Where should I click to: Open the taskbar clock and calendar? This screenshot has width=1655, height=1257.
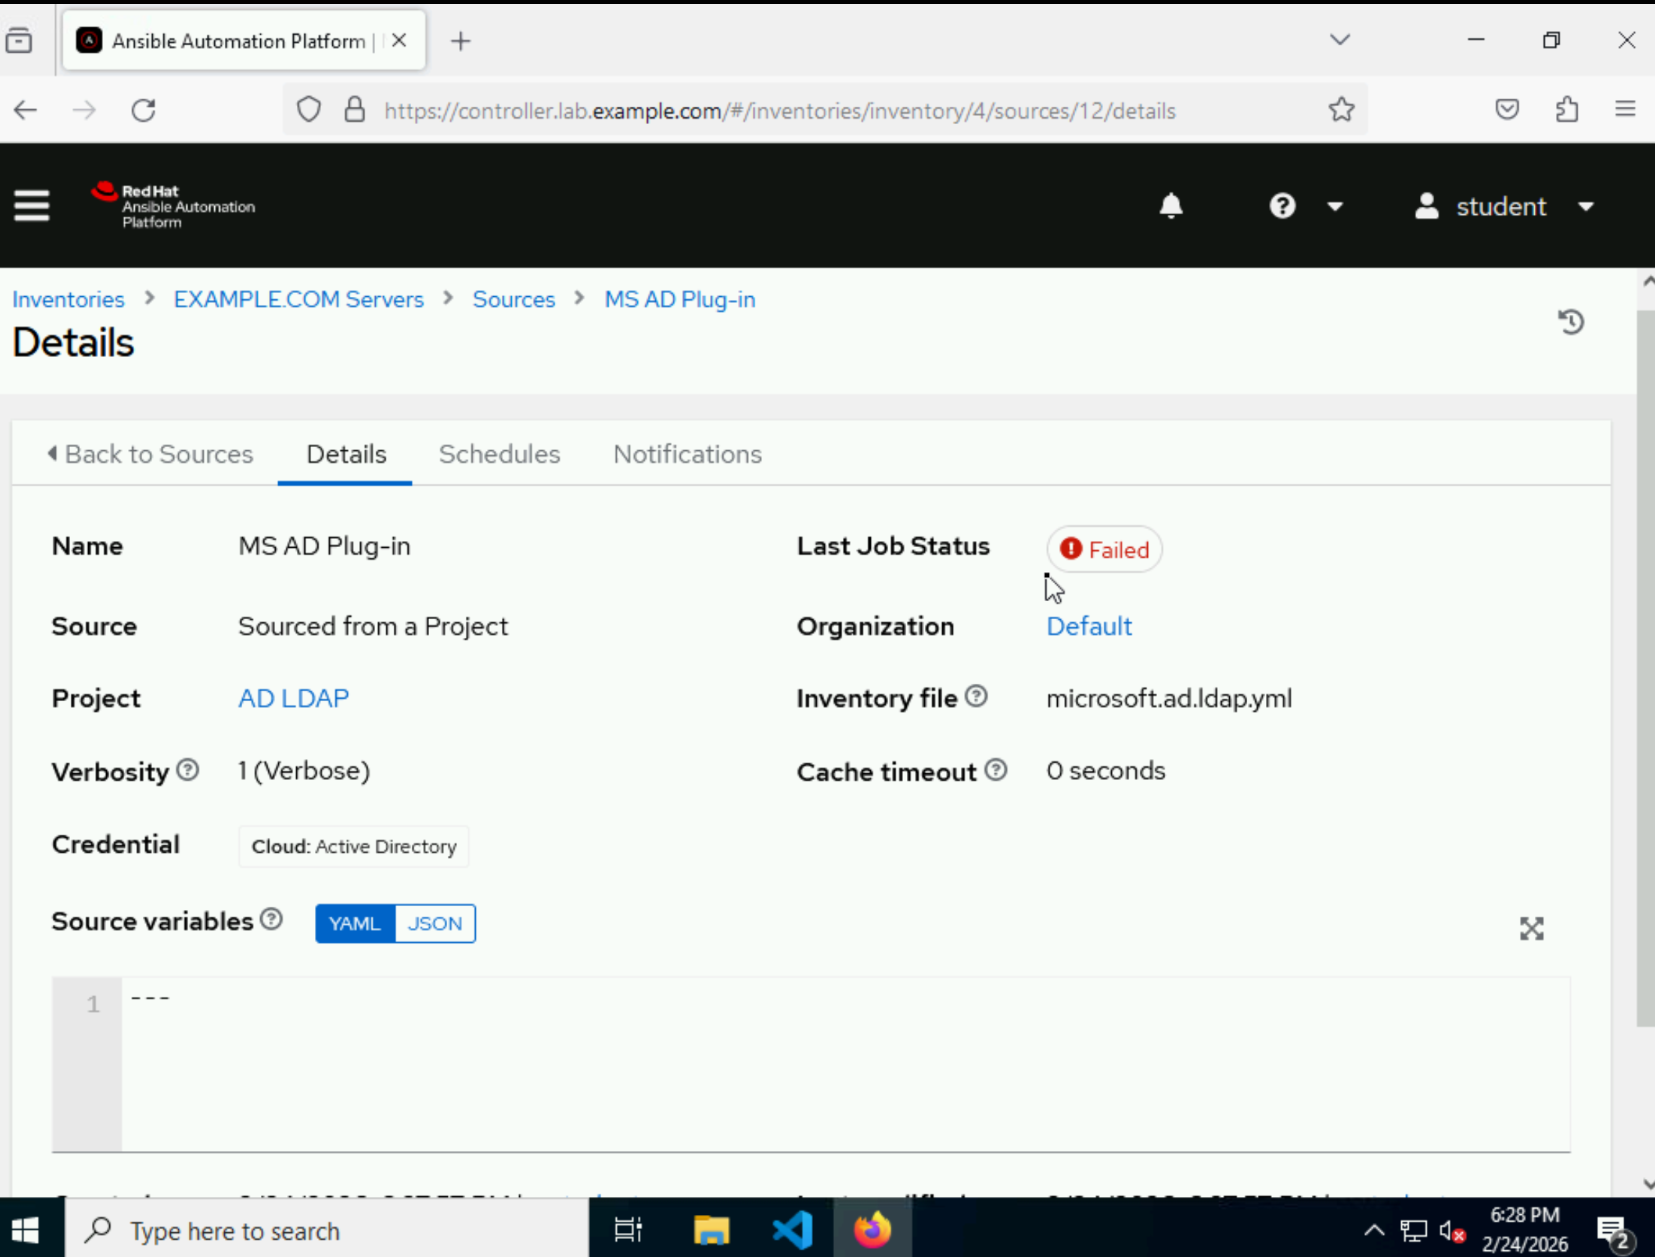point(1525,1229)
